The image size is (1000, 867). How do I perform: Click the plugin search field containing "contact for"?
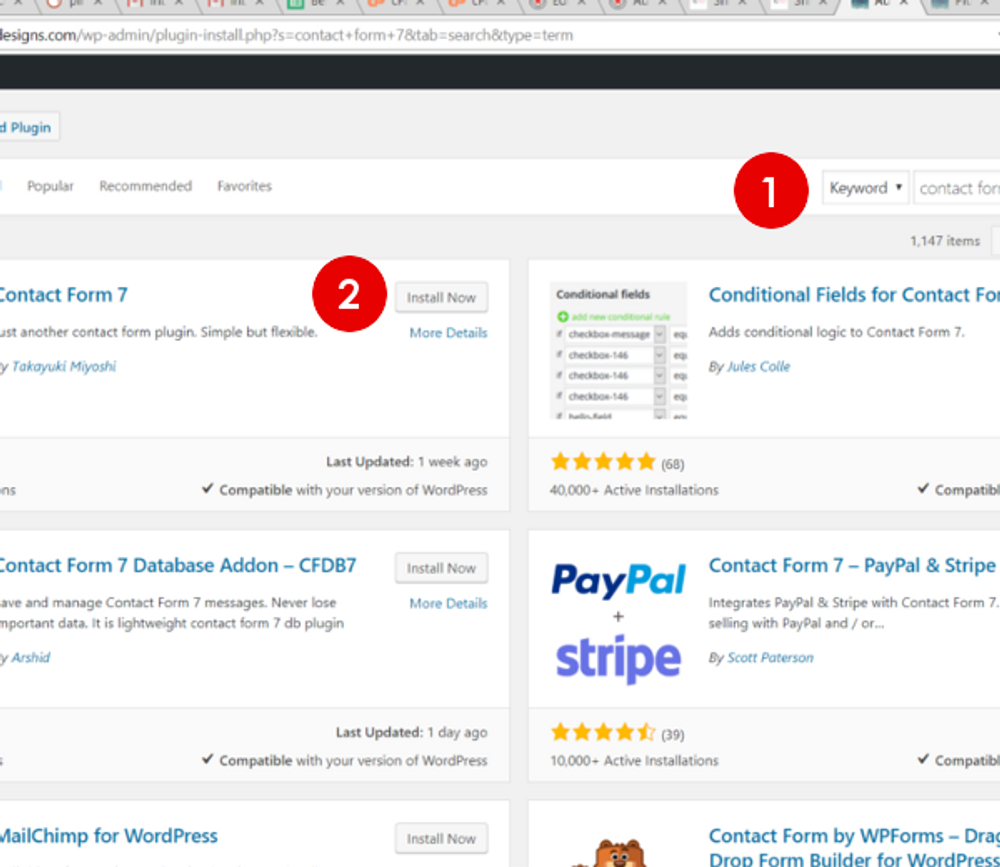tap(957, 188)
